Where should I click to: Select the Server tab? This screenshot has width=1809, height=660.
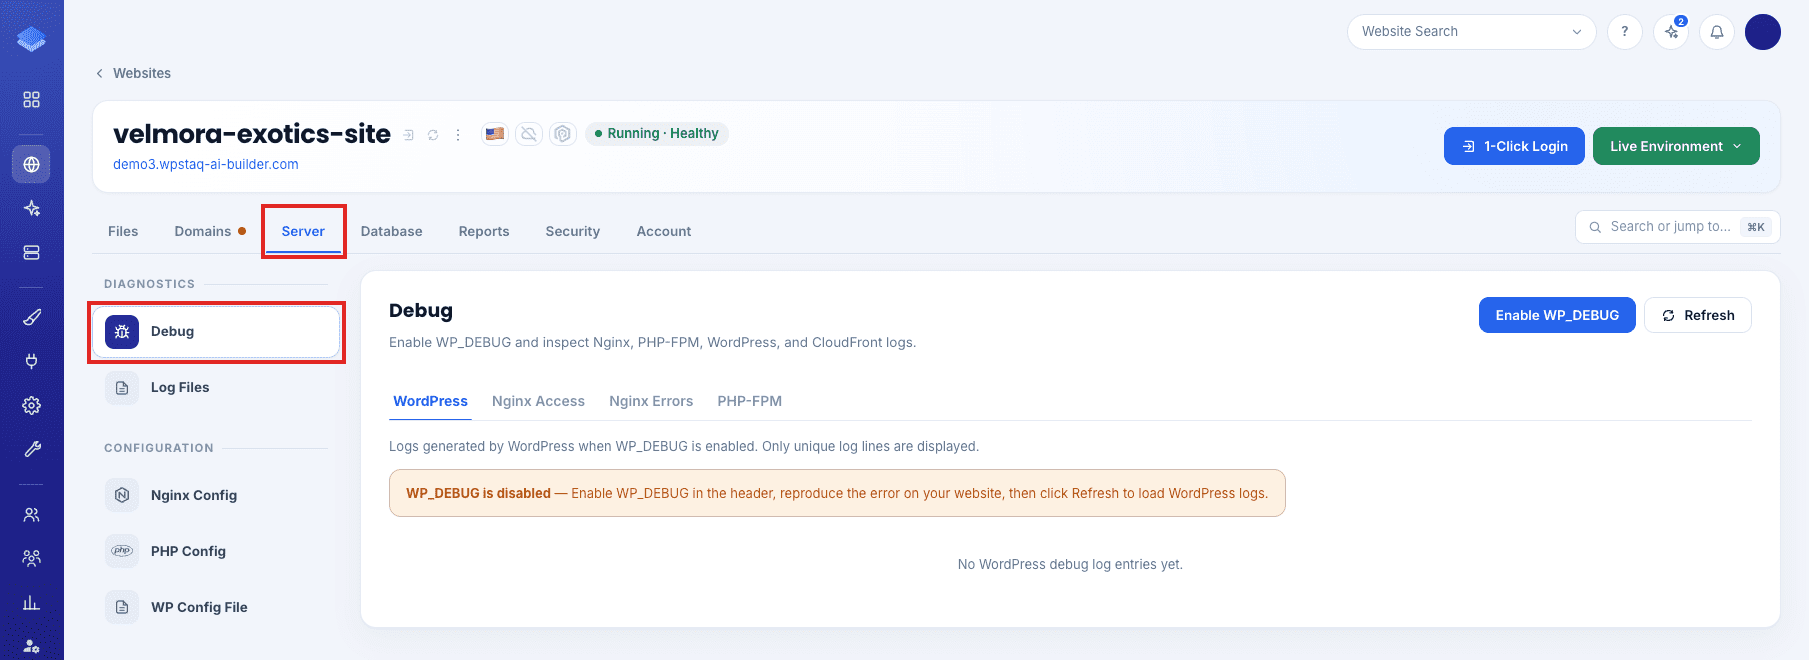[x=303, y=231]
